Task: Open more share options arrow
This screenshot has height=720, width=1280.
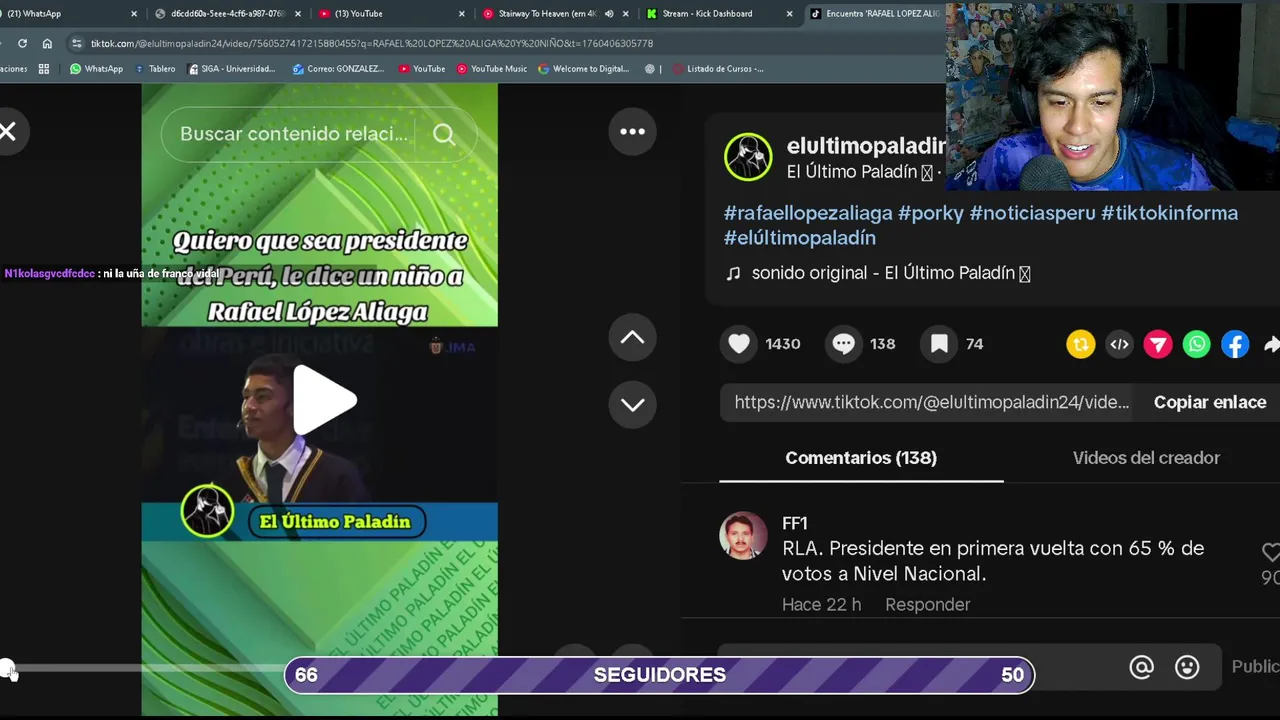Action: [x=1271, y=344]
